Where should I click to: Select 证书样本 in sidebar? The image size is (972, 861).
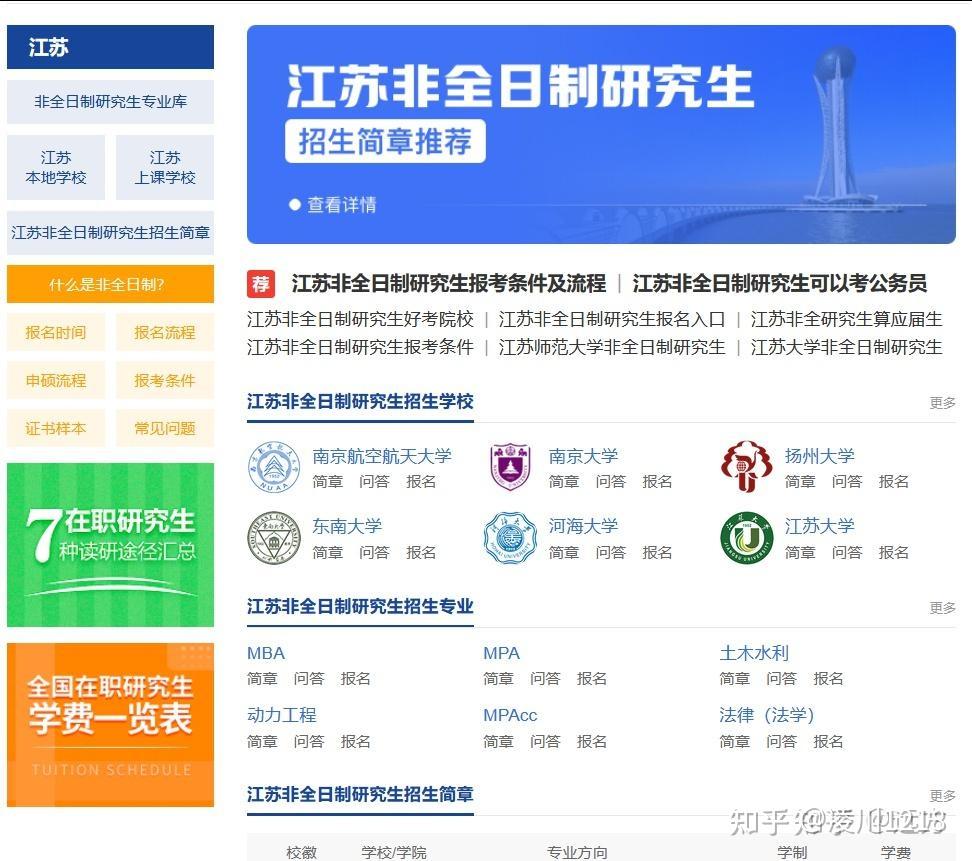[x=56, y=428]
